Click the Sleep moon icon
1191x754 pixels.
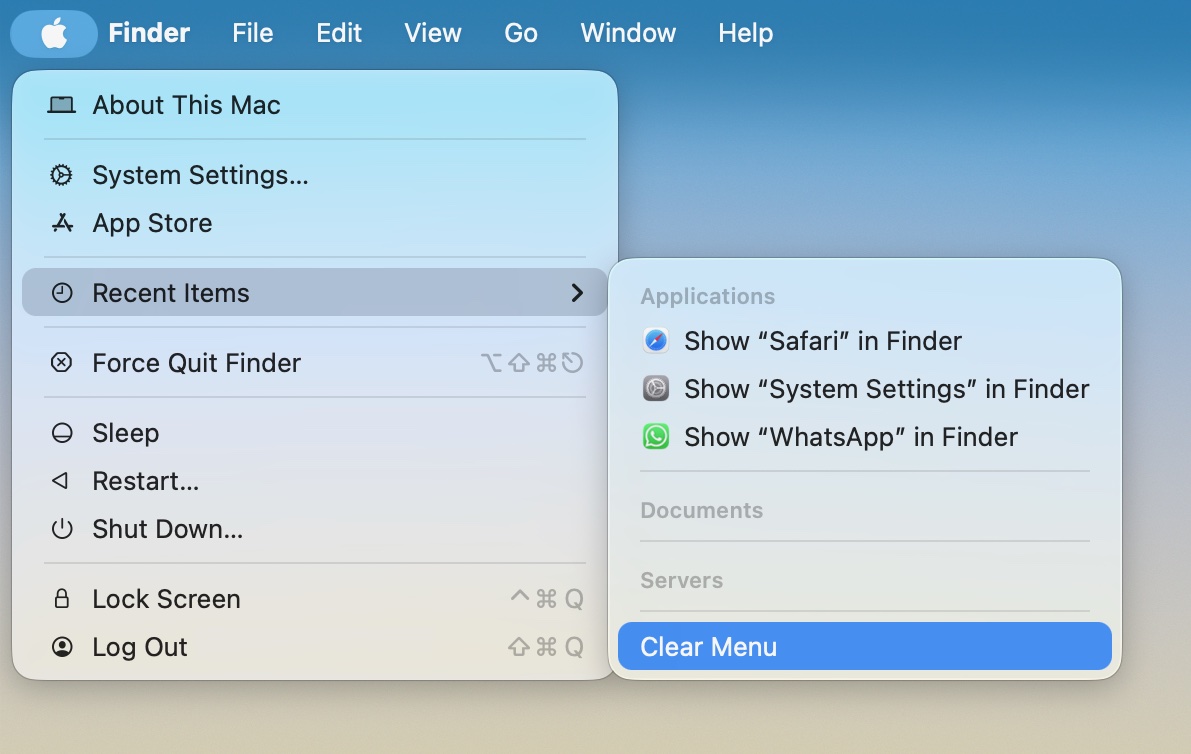62,433
